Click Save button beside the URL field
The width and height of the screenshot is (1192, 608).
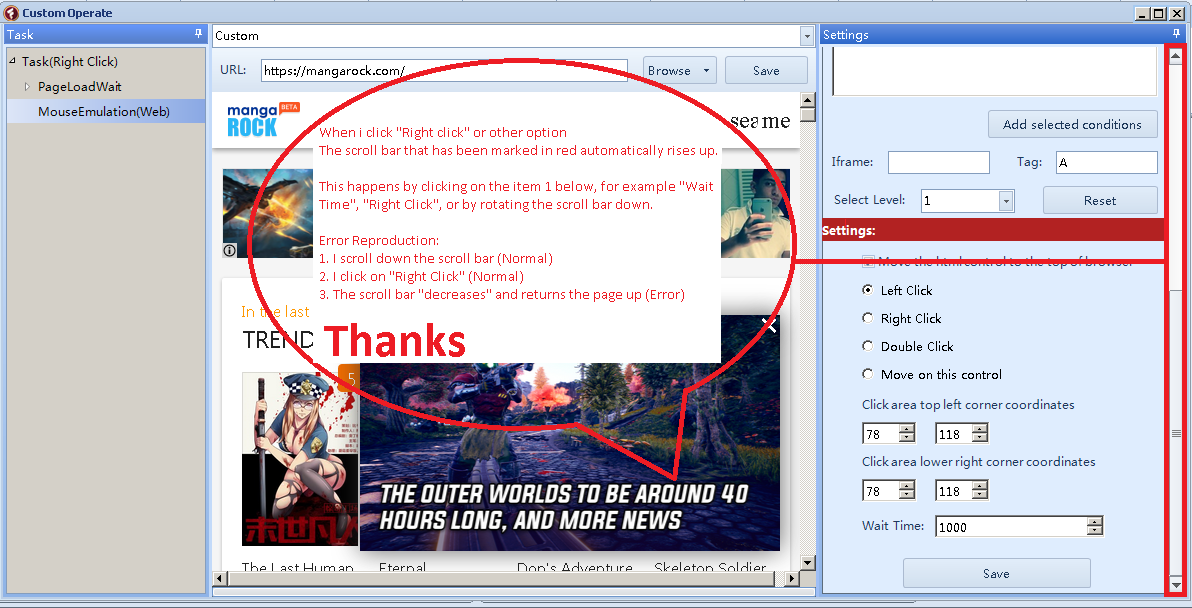tap(766, 71)
